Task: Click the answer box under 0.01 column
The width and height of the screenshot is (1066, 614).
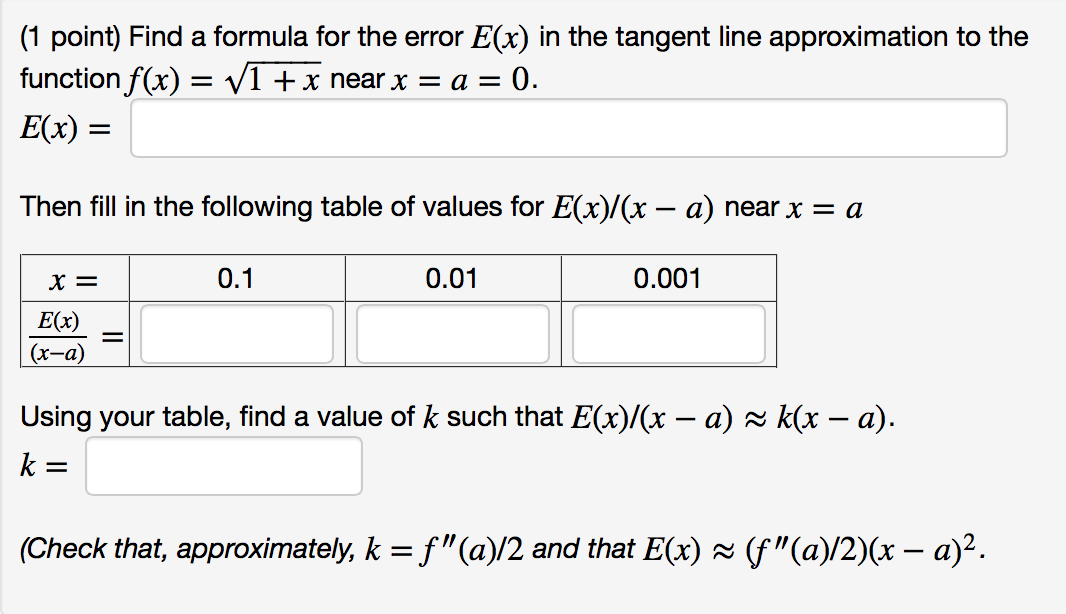Action: tap(450, 333)
